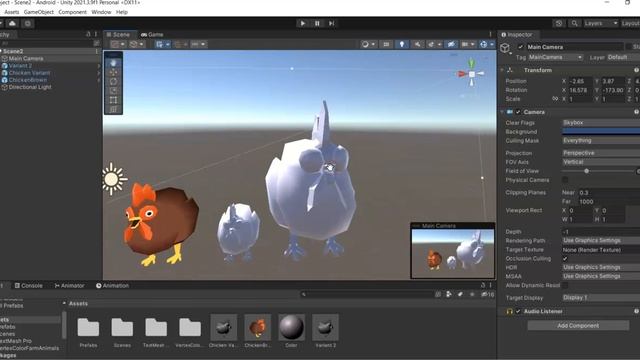The width and height of the screenshot is (640, 360).
Task: Disable the Camera component checkbox
Action: [x=518, y=112]
